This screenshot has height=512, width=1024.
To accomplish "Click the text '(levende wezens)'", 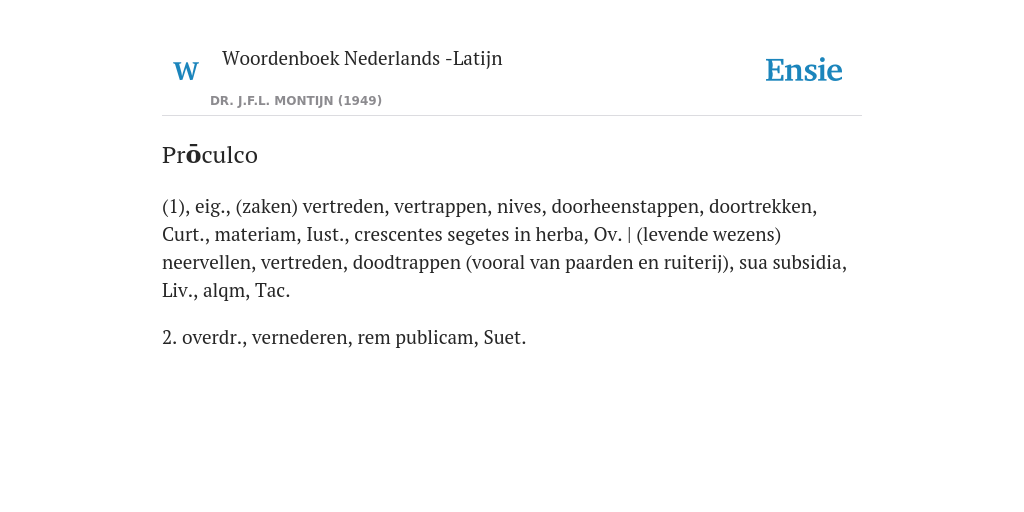I will tap(709, 234).
